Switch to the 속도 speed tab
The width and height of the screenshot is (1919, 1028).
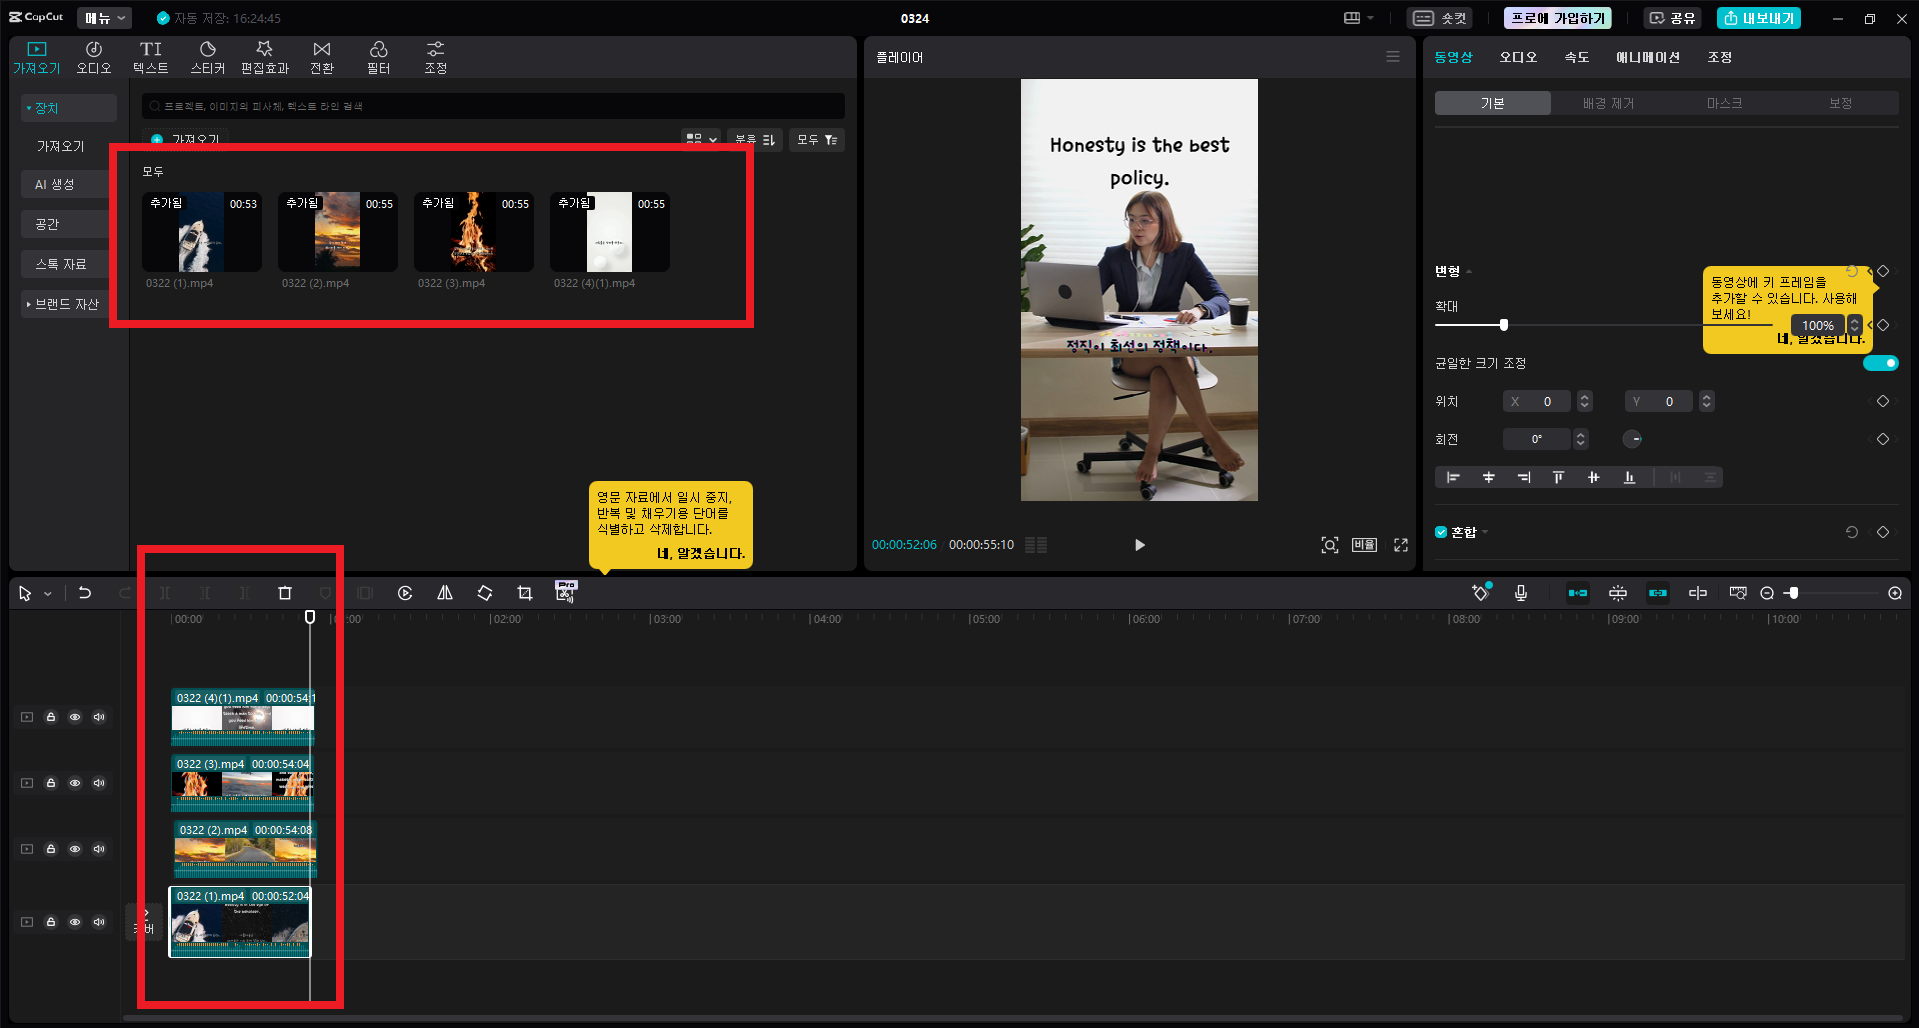tap(1577, 57)
